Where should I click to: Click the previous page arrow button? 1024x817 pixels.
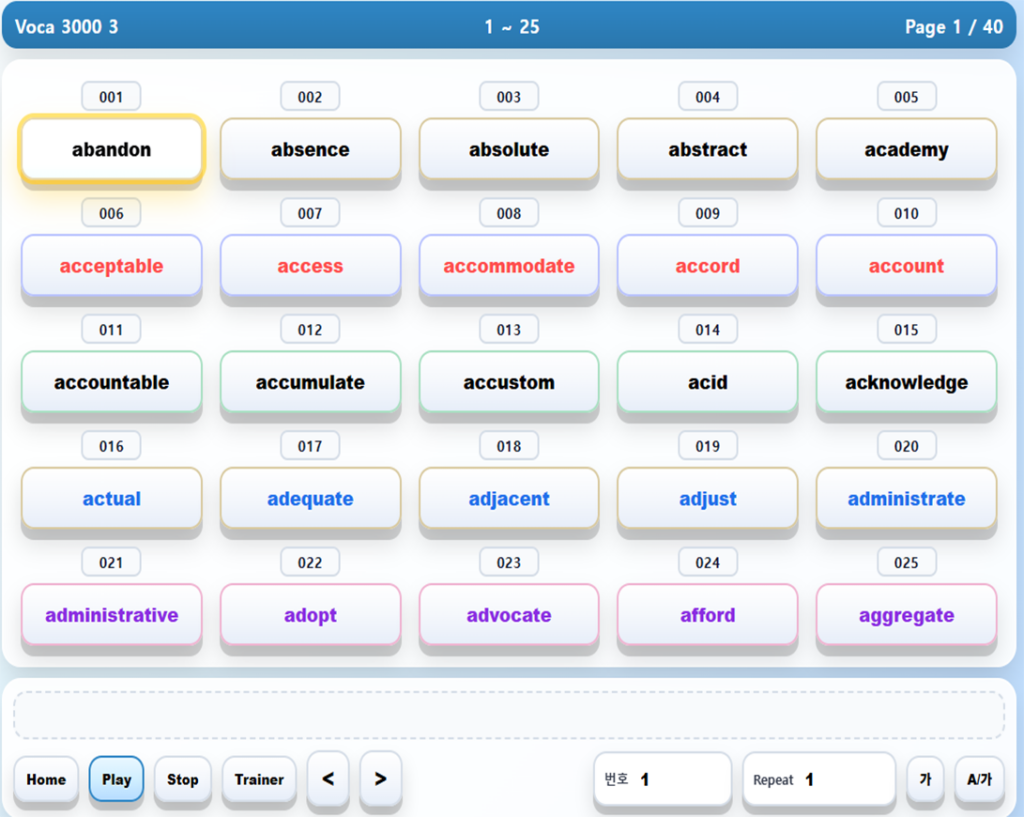click(x=328, y=779)
